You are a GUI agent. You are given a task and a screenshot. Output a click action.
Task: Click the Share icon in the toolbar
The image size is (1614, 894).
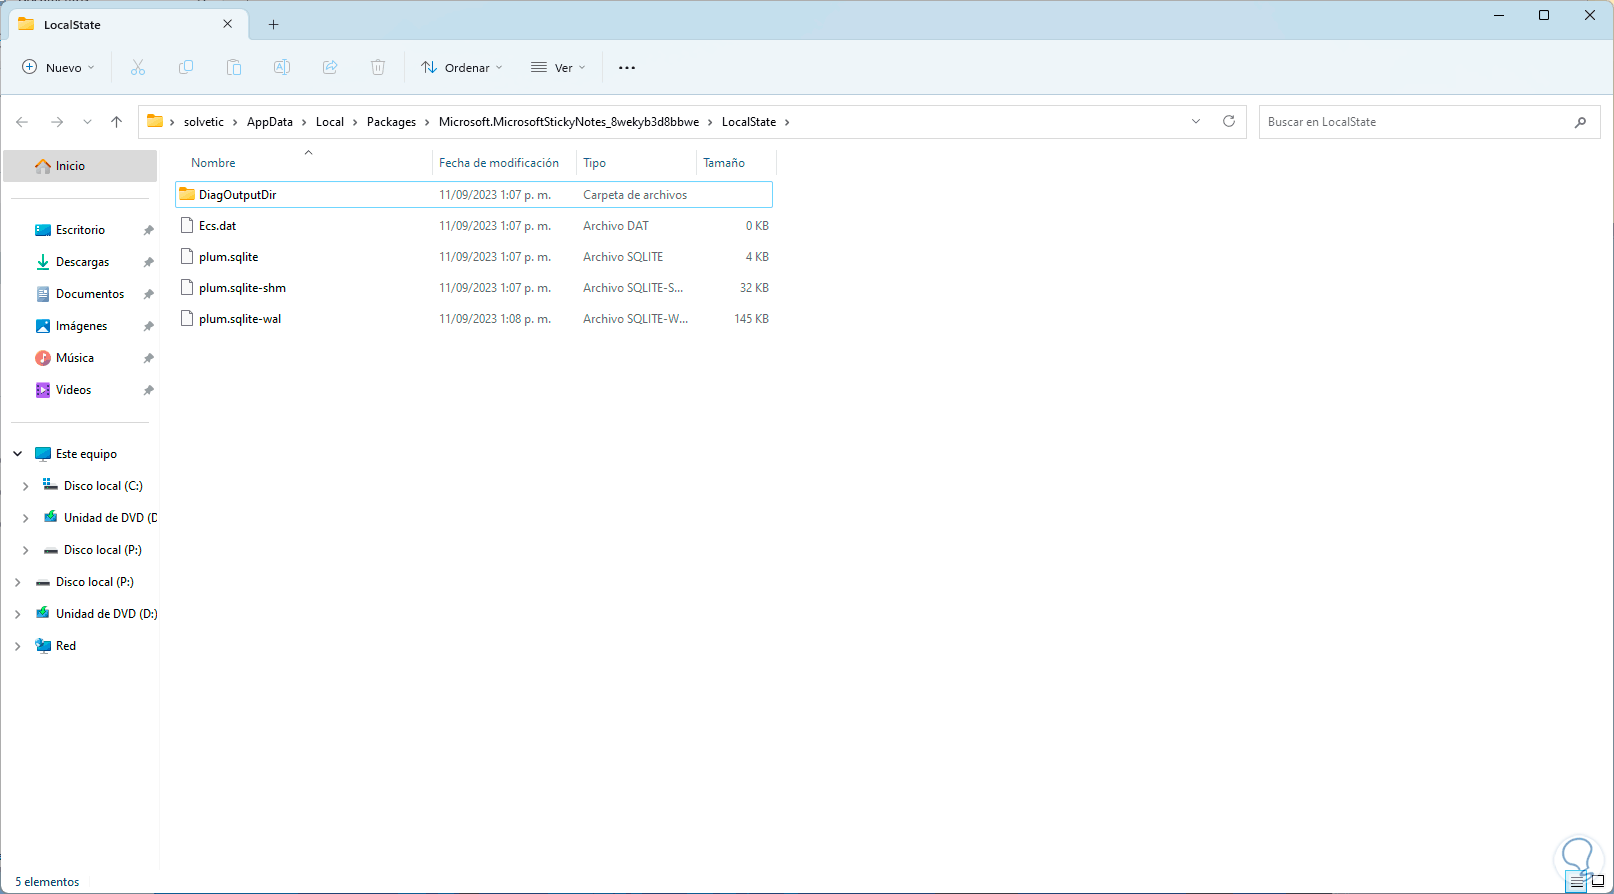click(x=330, y=68)
